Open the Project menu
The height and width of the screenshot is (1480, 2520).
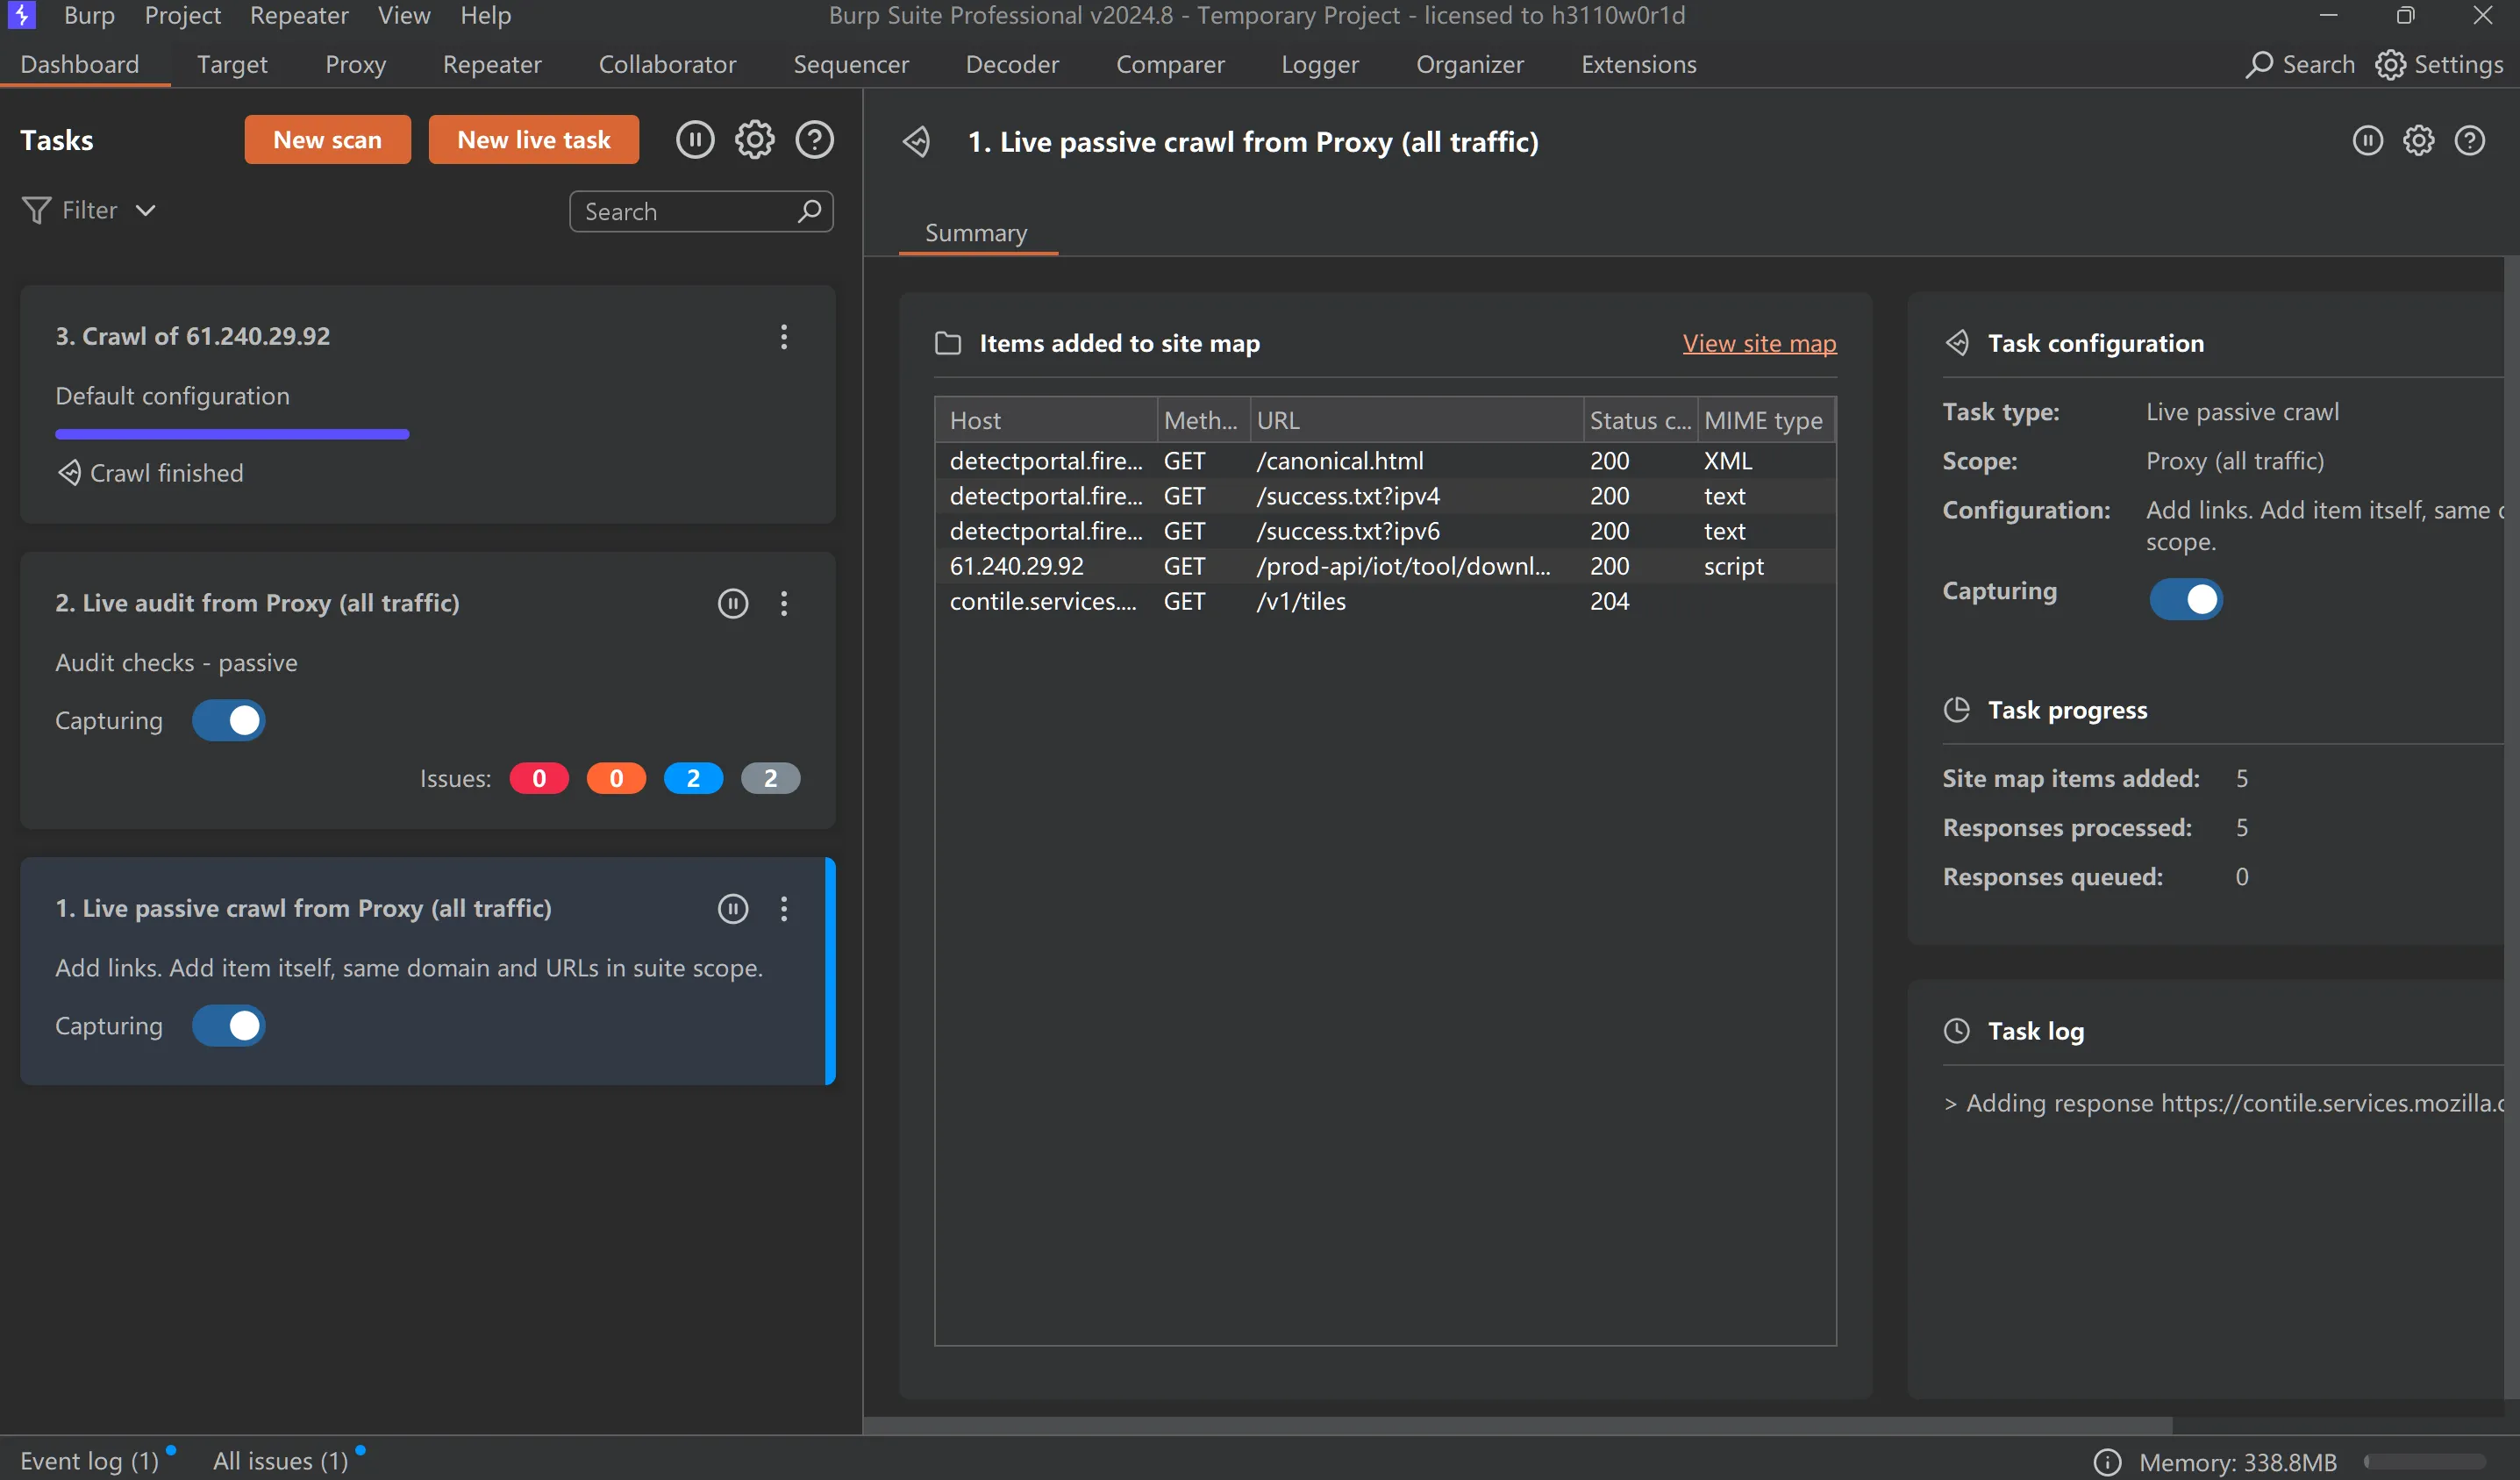pyautogui.click(x=182, y=15)
